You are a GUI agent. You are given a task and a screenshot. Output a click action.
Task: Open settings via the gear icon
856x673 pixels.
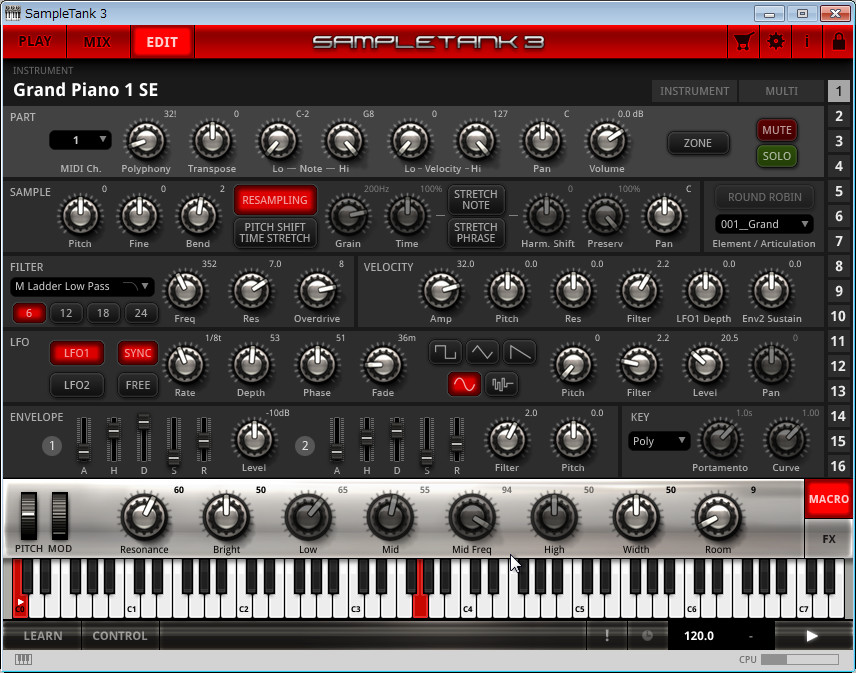775,41
